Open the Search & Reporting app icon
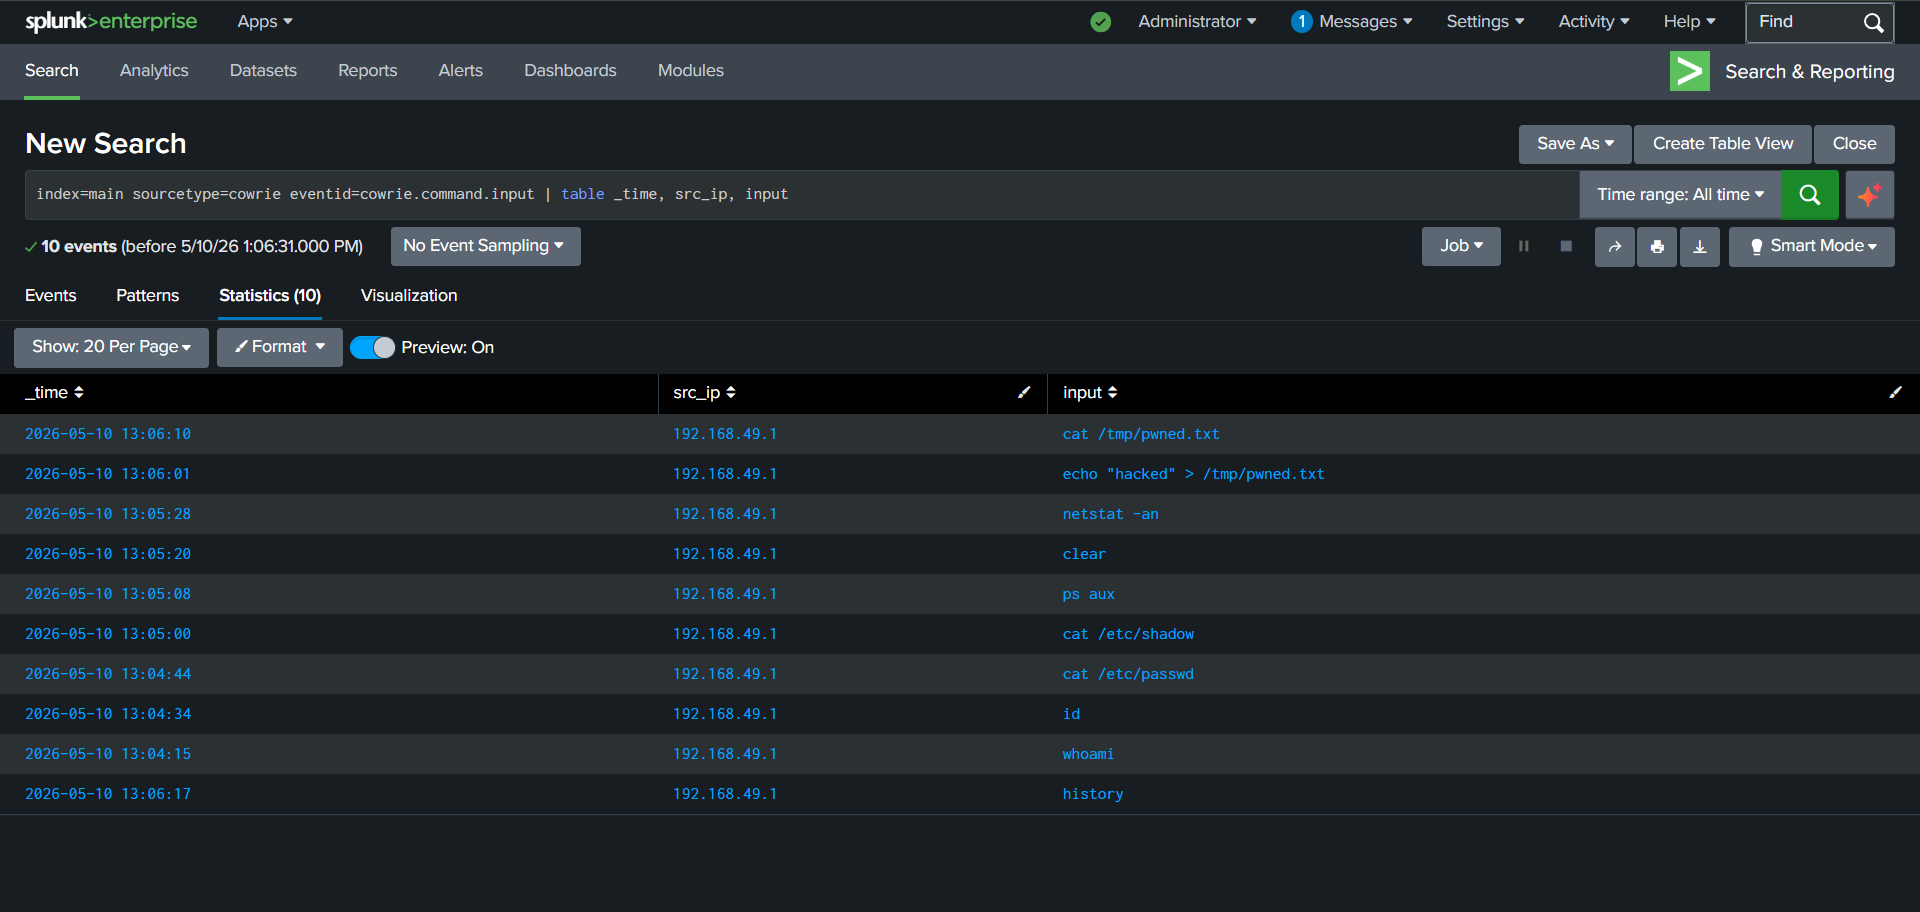 1690,71
